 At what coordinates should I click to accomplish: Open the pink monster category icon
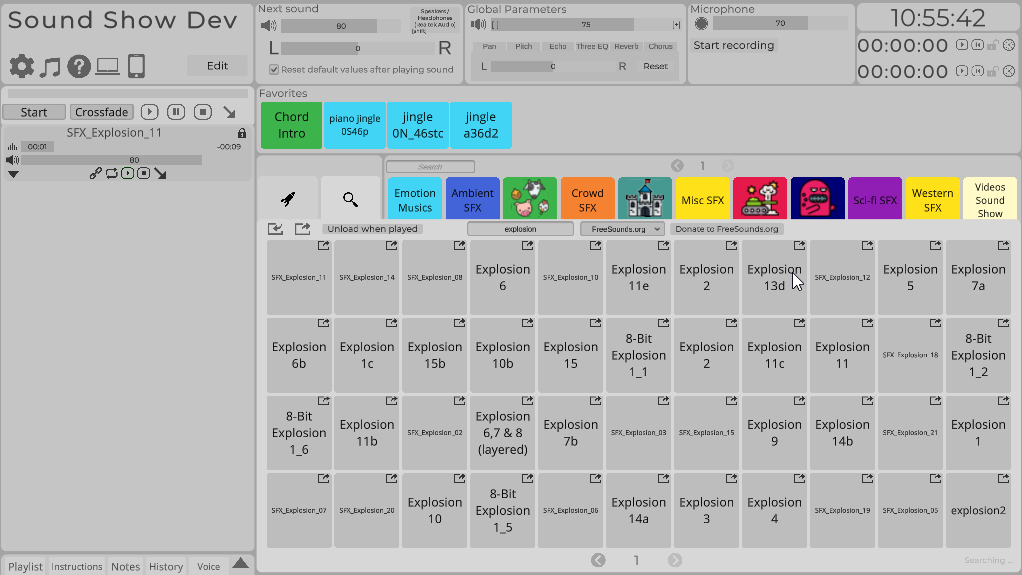pos(817,198)
